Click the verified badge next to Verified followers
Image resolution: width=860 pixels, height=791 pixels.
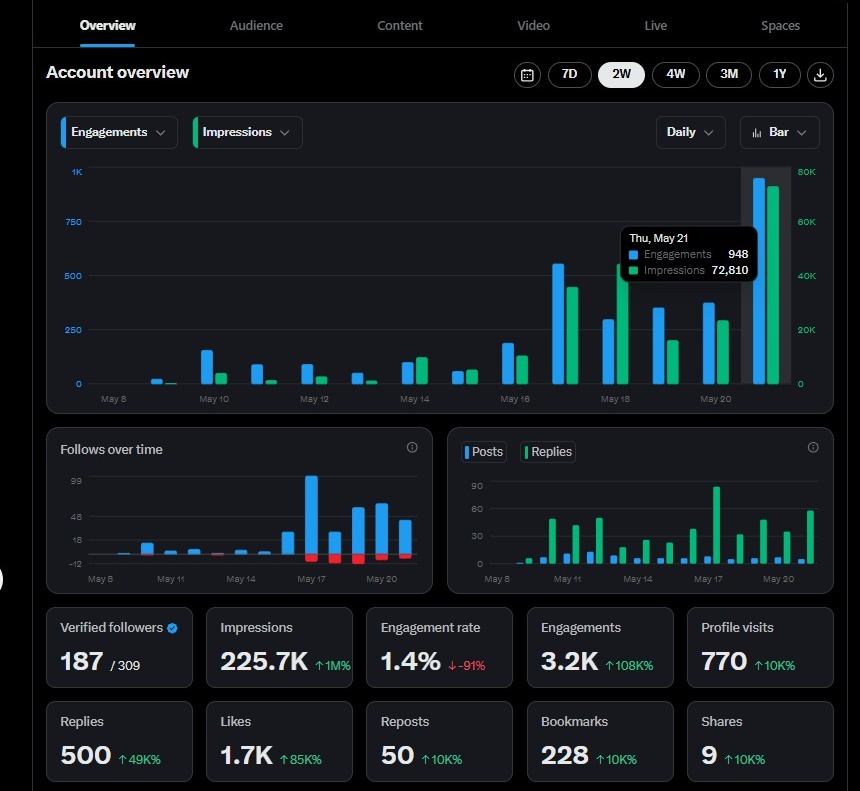tap(172, 628)
